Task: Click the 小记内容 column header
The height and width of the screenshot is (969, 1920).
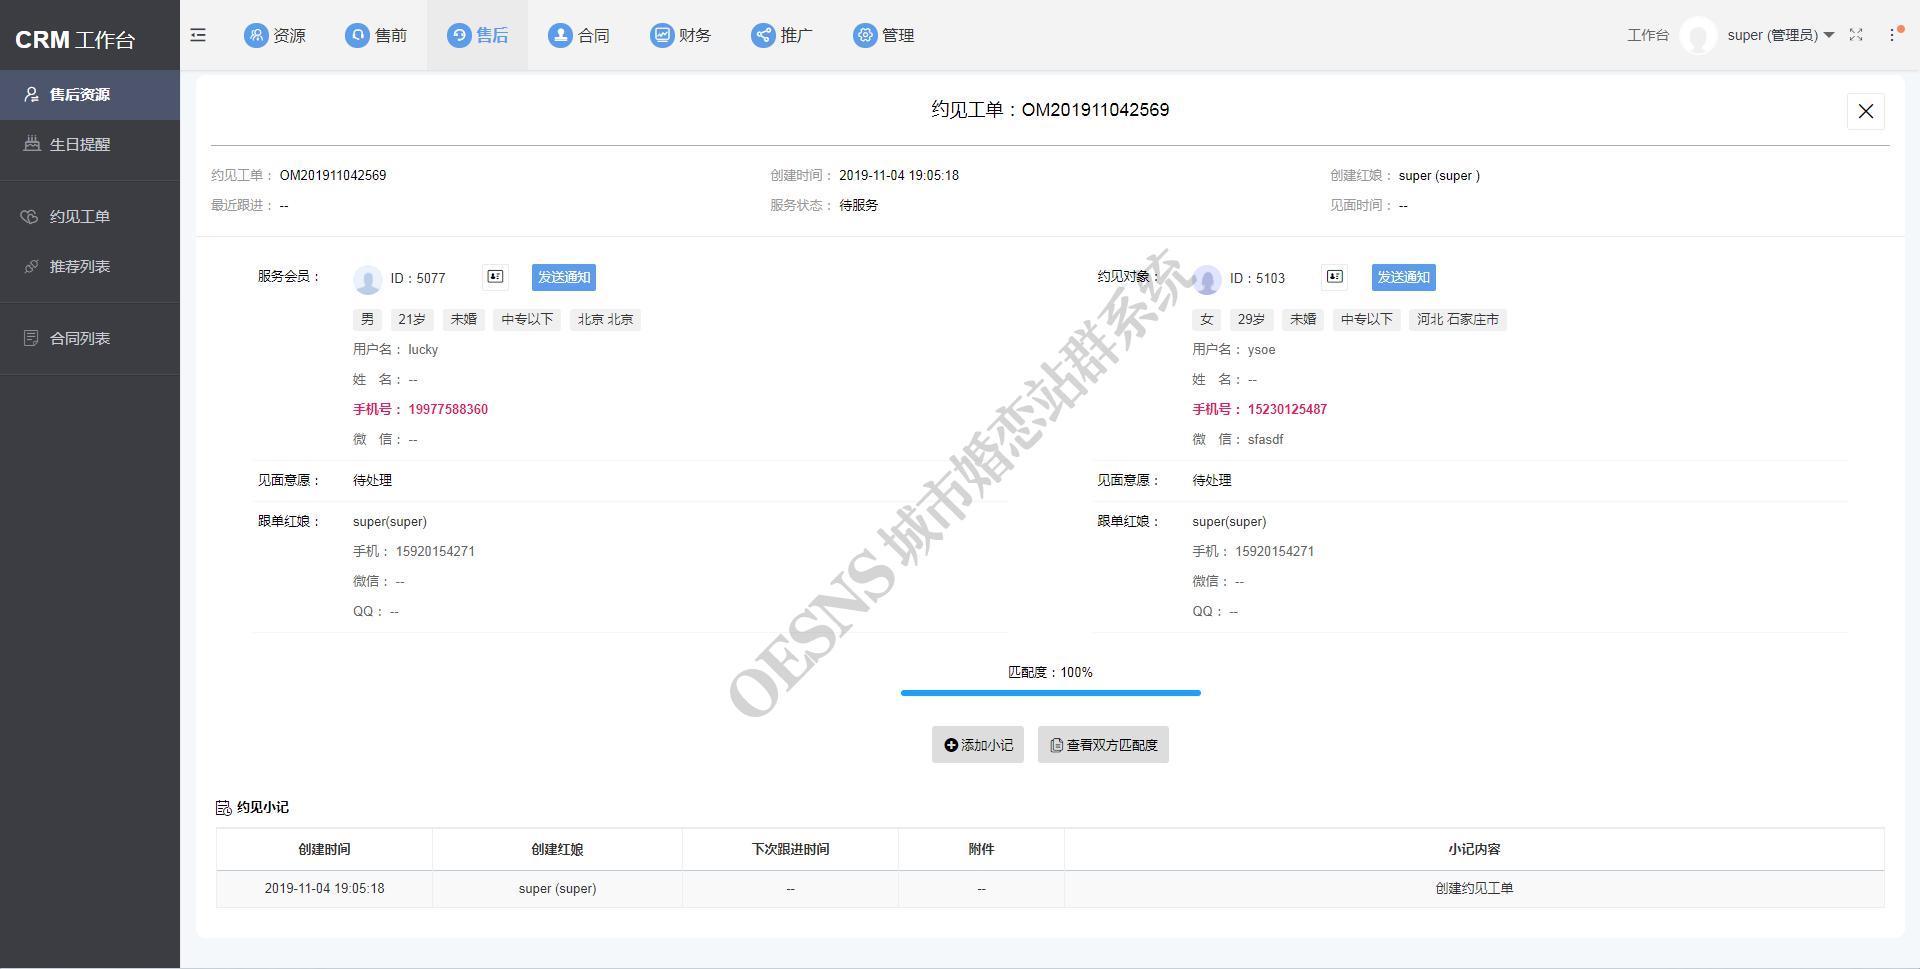Action: pyautogui.click(x=1474, y=849)
